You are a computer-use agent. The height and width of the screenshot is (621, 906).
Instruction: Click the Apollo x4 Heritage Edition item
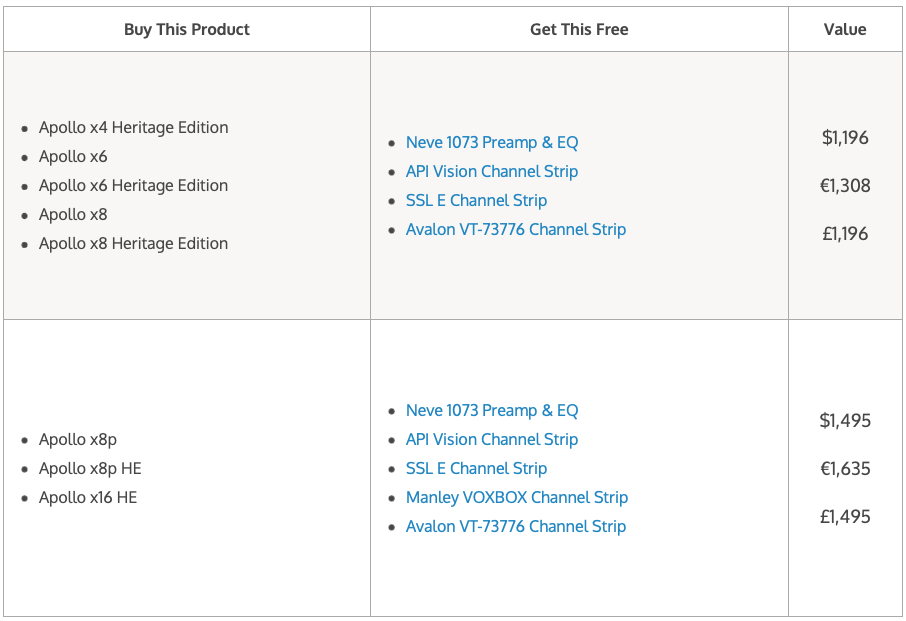[x=133, y=128]
